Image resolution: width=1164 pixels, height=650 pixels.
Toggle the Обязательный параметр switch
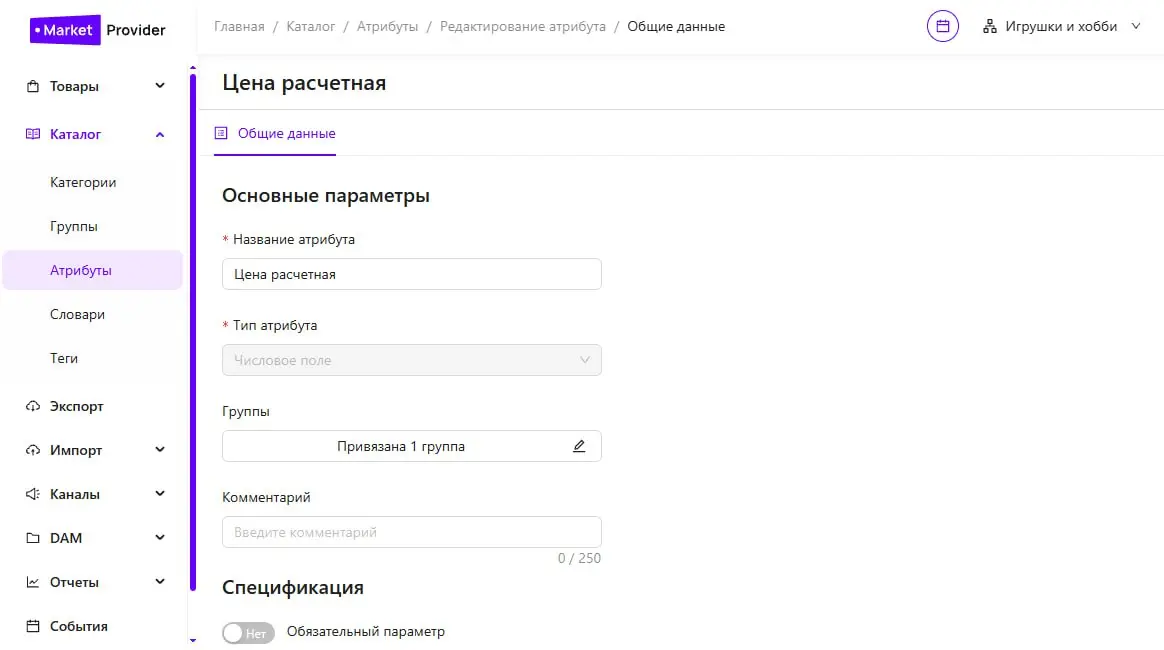coord(248,633)
